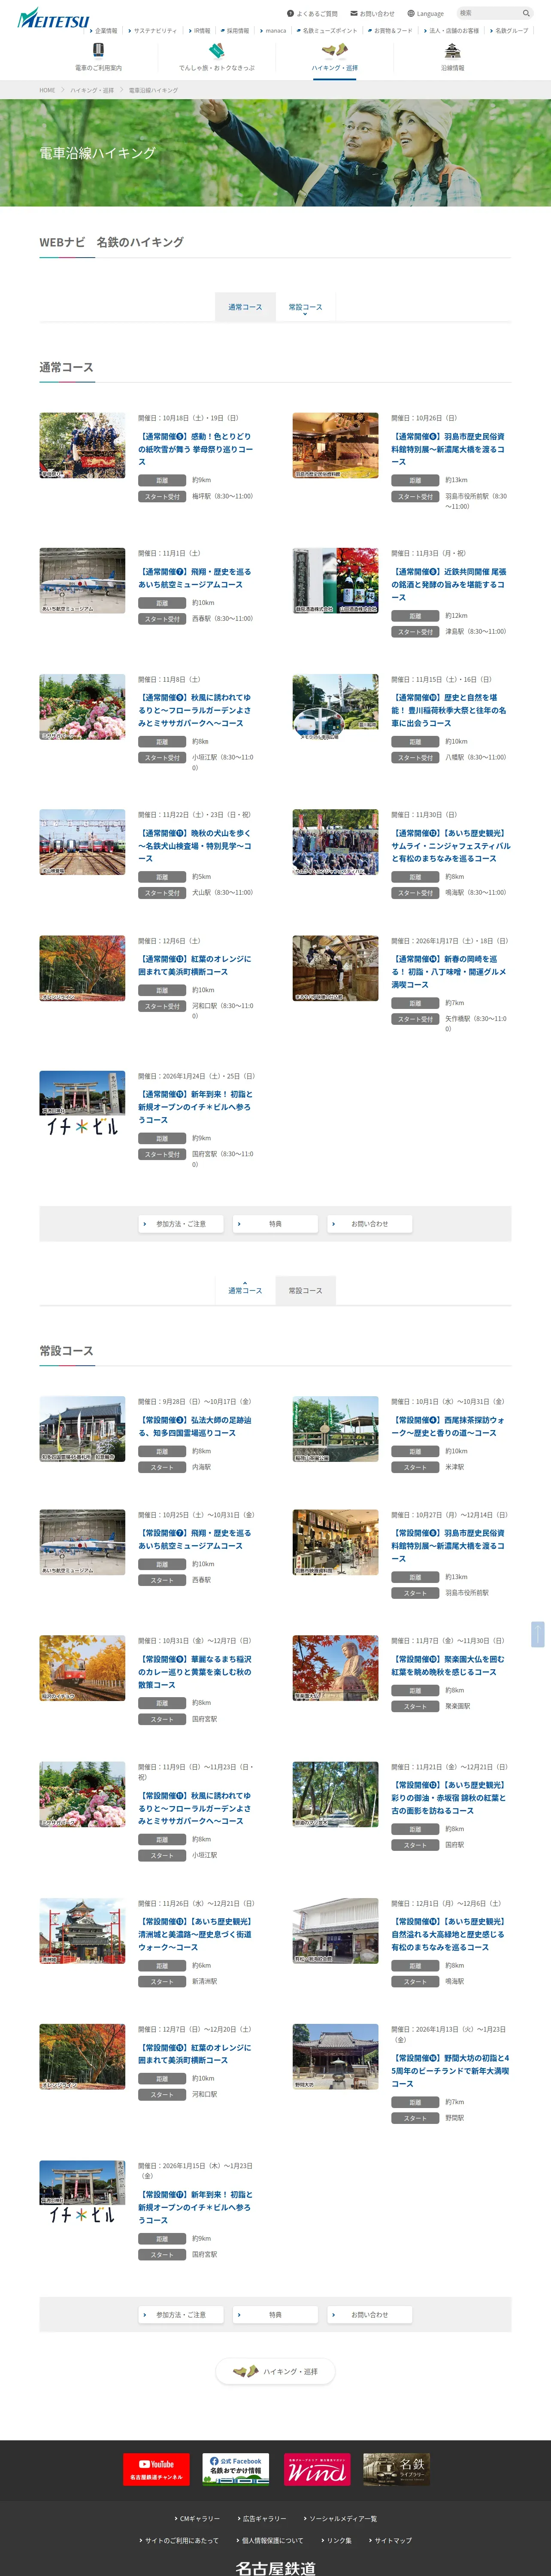Screen dimensions: 551x2576
Task: Open 通常開催 飛翔・歴史を巡る航空ミュージアム thumbnail
Action: coord(82,580)
